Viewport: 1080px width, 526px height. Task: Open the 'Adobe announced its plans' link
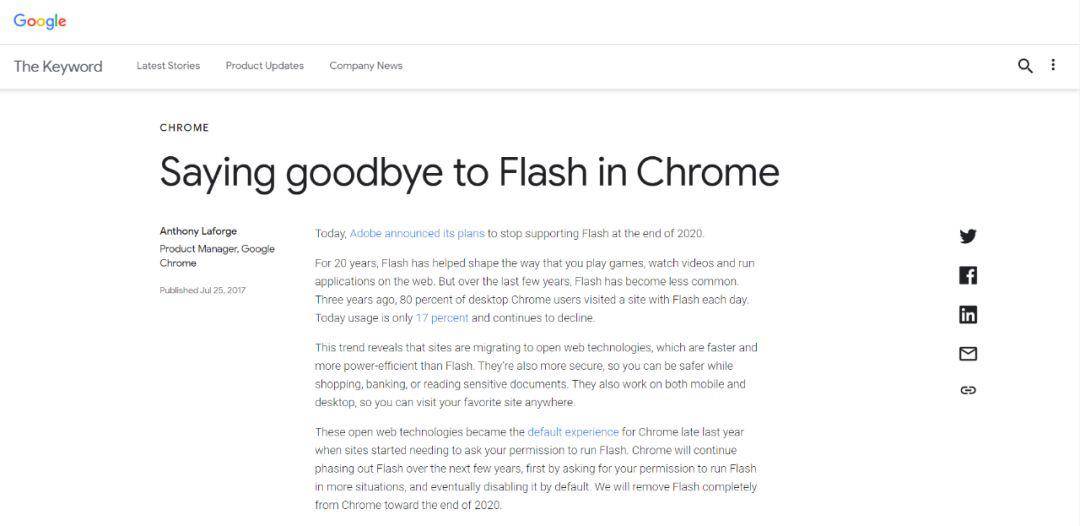(x=417, y=233)
